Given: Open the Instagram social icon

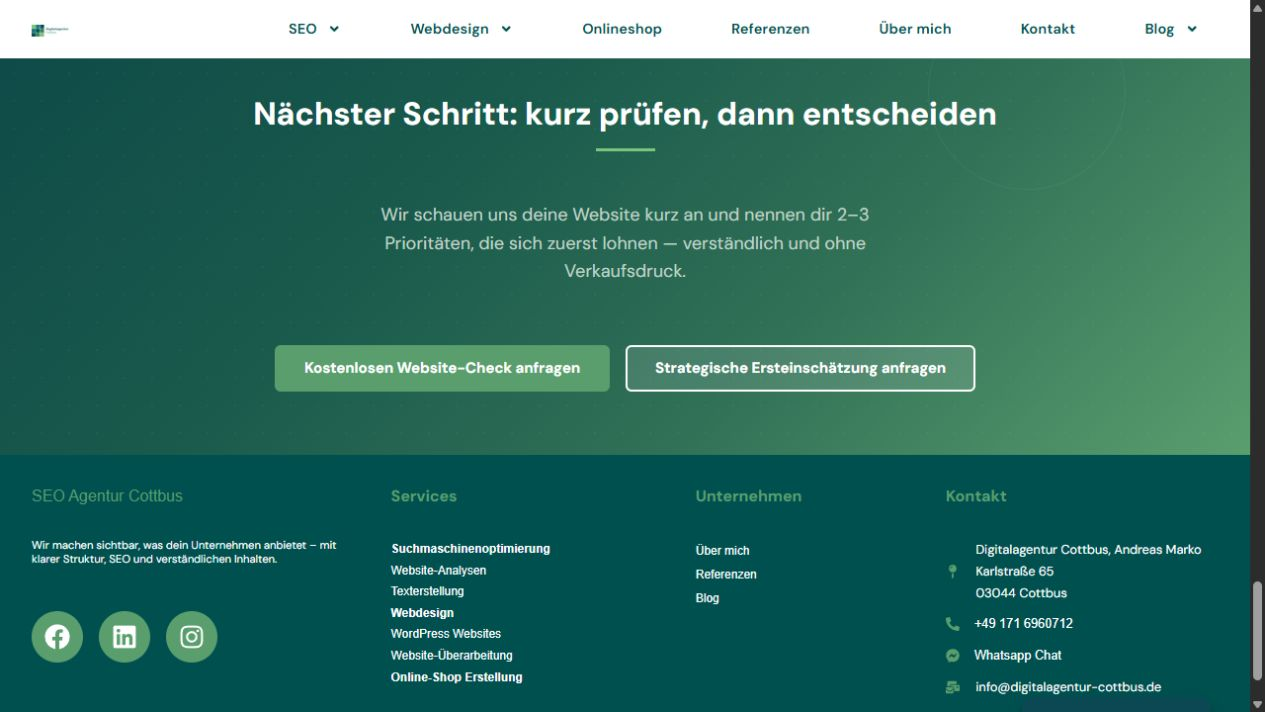Looking at the screenshot, I should tap(191, 637).
